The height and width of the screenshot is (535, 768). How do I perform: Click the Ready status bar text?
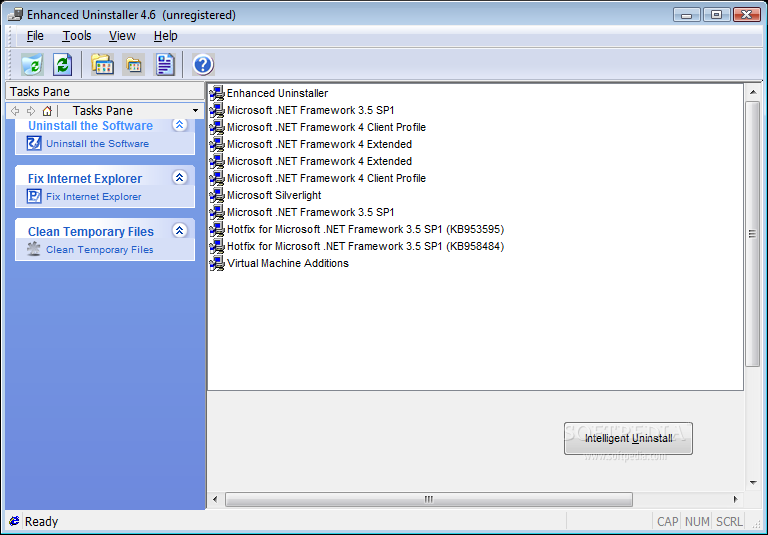tap(42, 521)
